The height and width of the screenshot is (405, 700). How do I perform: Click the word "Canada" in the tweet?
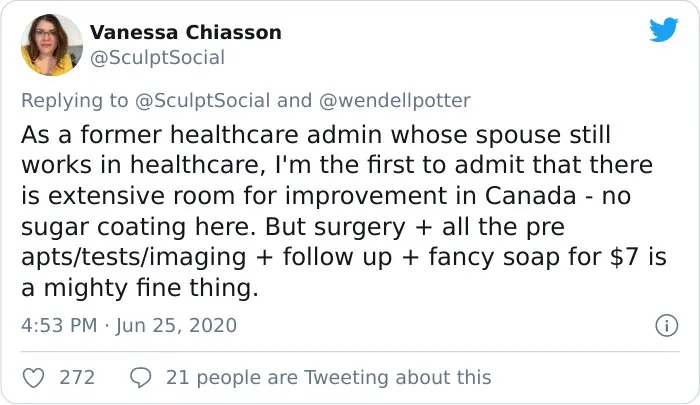pos(530,196)
